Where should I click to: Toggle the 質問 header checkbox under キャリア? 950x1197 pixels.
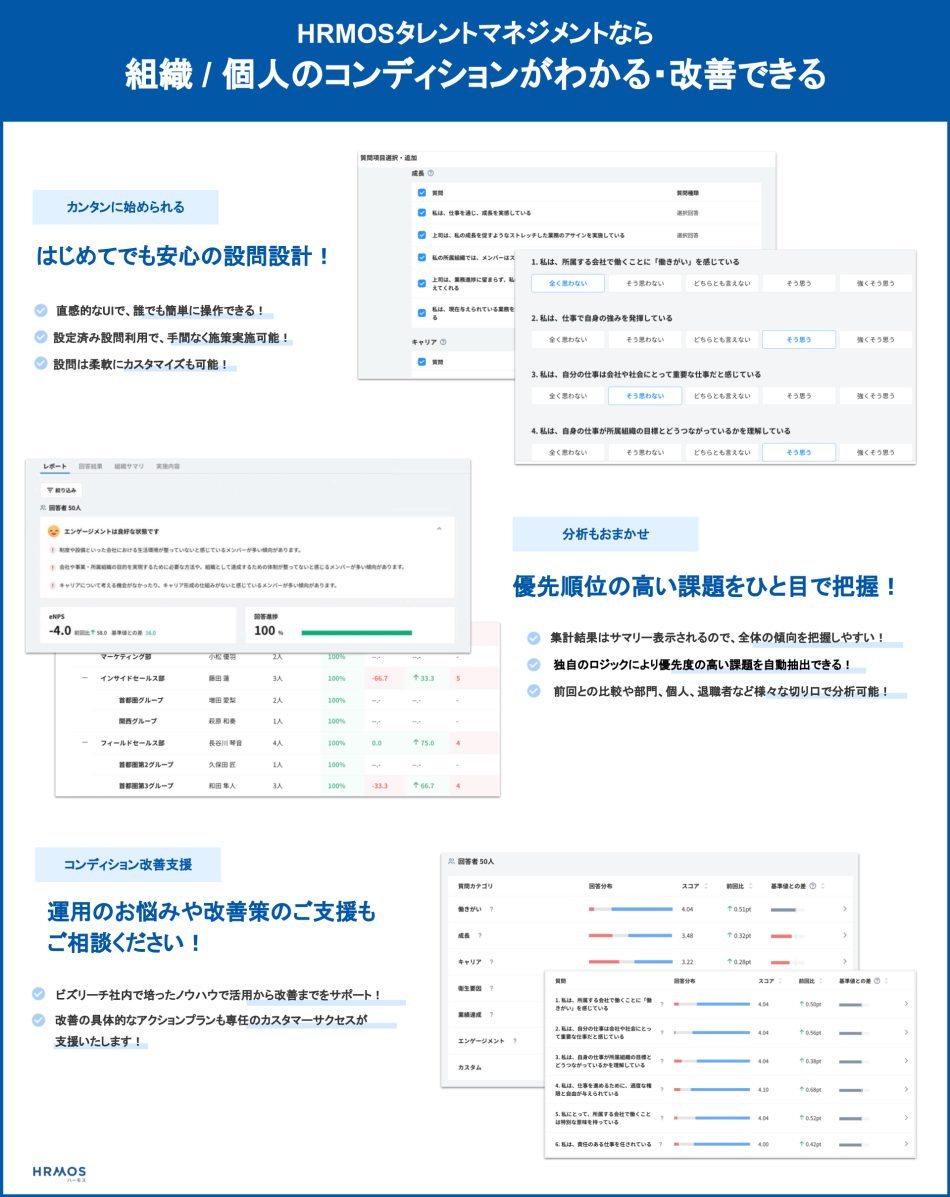(422, 362)
